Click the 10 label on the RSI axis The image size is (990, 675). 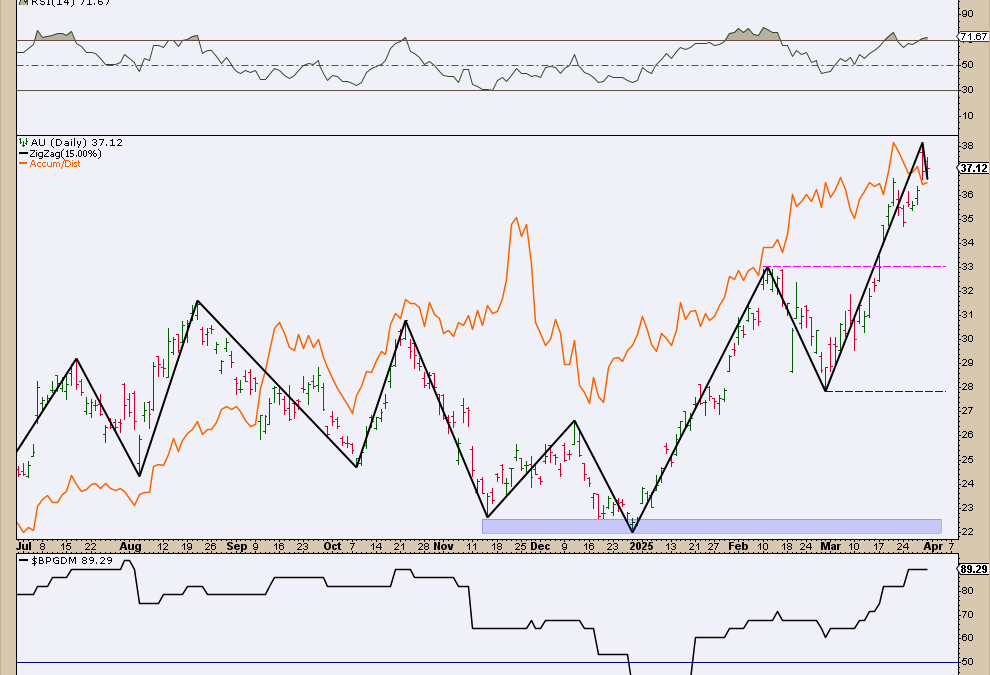967,116
